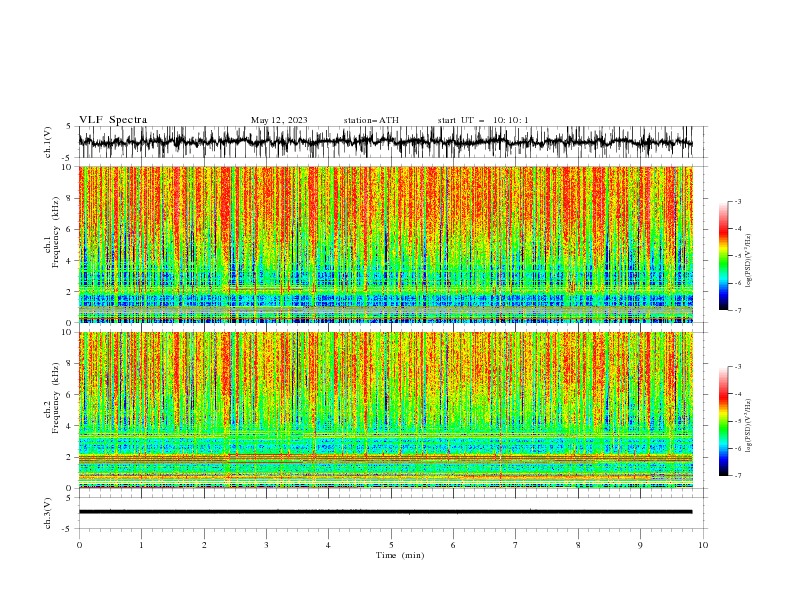Click the "5" tick on the time axis
Screen dimensions: 792x612
391,545
